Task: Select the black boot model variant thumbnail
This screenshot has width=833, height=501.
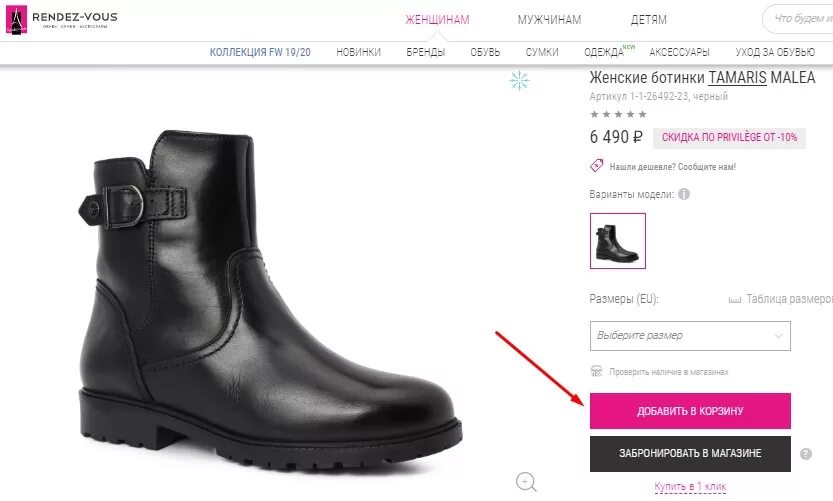Action: 618,241
